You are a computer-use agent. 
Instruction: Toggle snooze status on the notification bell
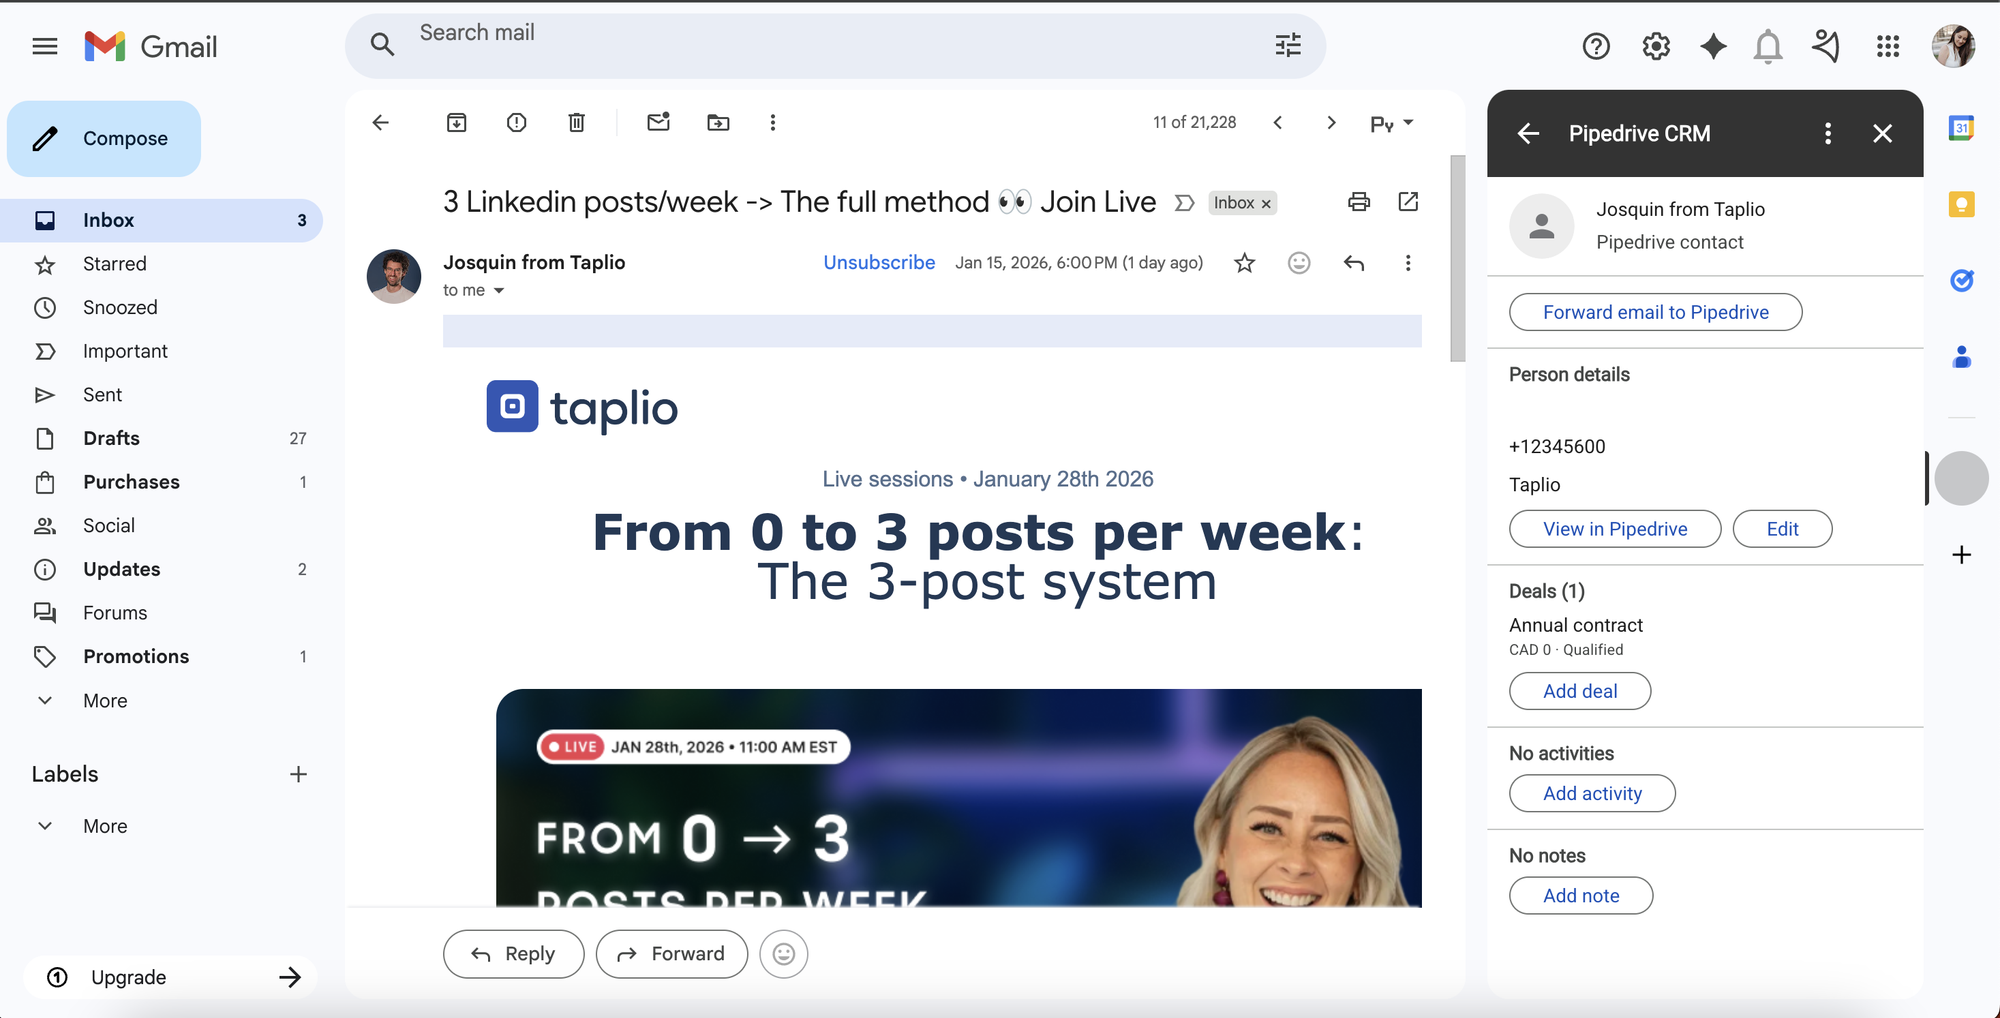[x=1768, y=46]
